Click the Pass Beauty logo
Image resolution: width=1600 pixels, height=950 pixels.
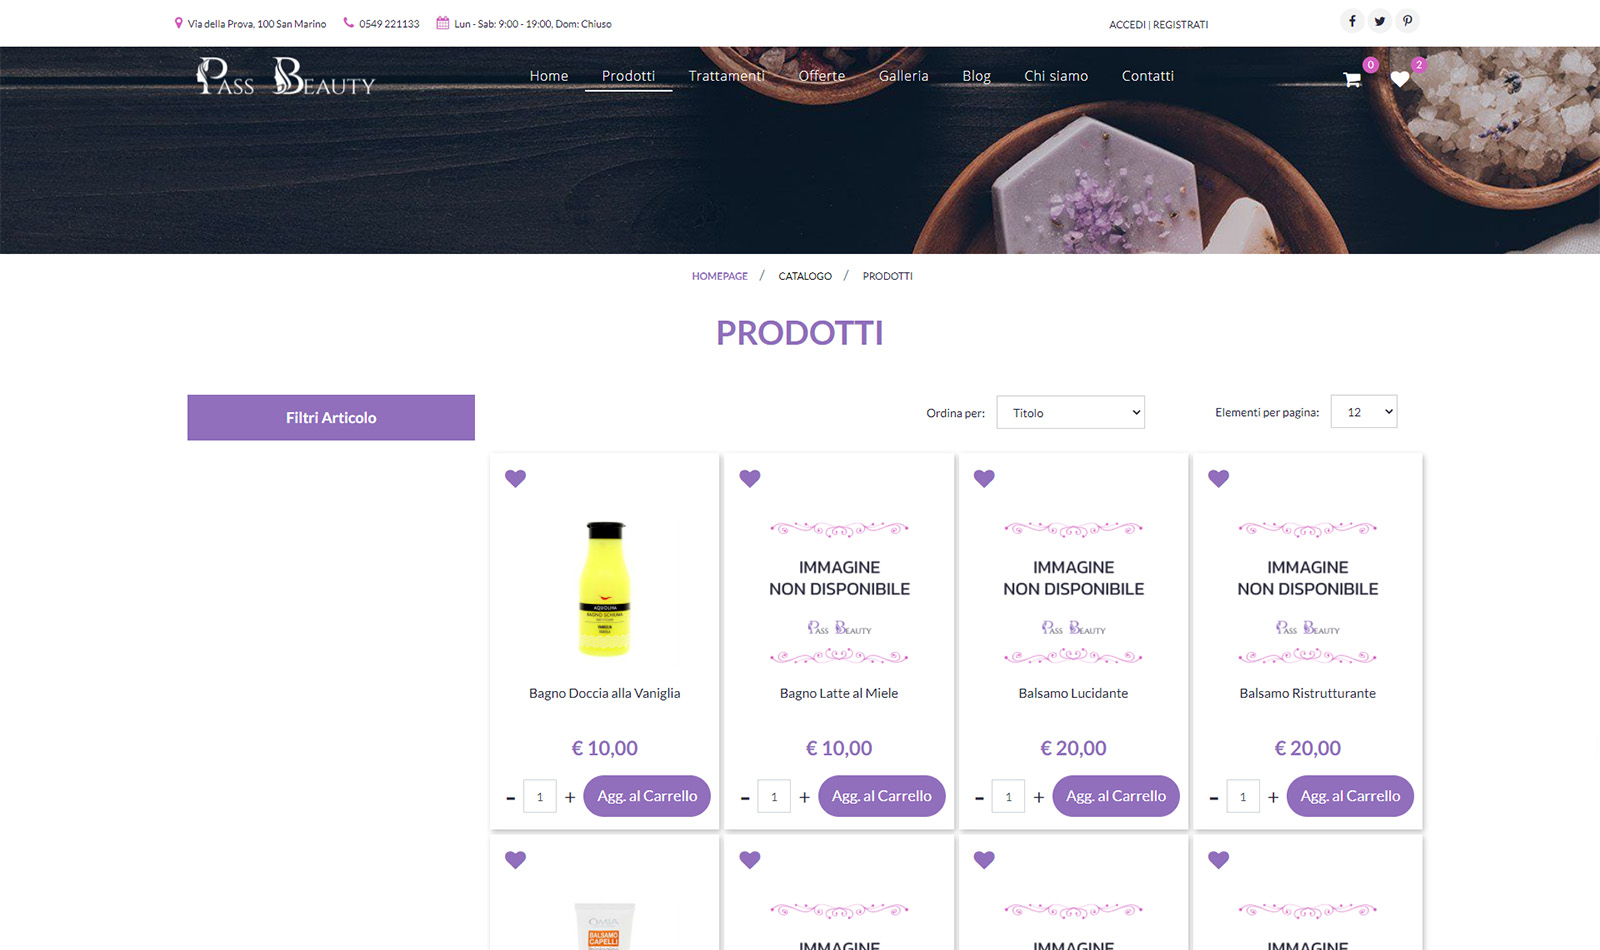click(x=285, y=76)
